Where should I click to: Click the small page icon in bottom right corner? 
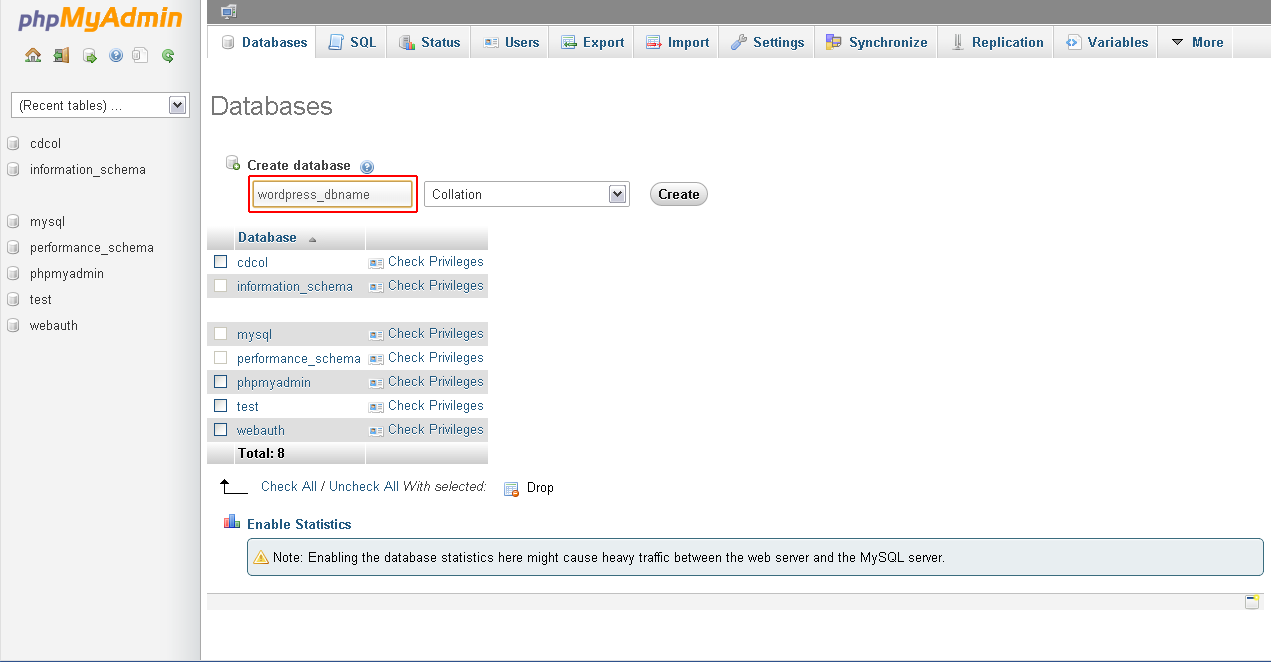[1252, 602]
